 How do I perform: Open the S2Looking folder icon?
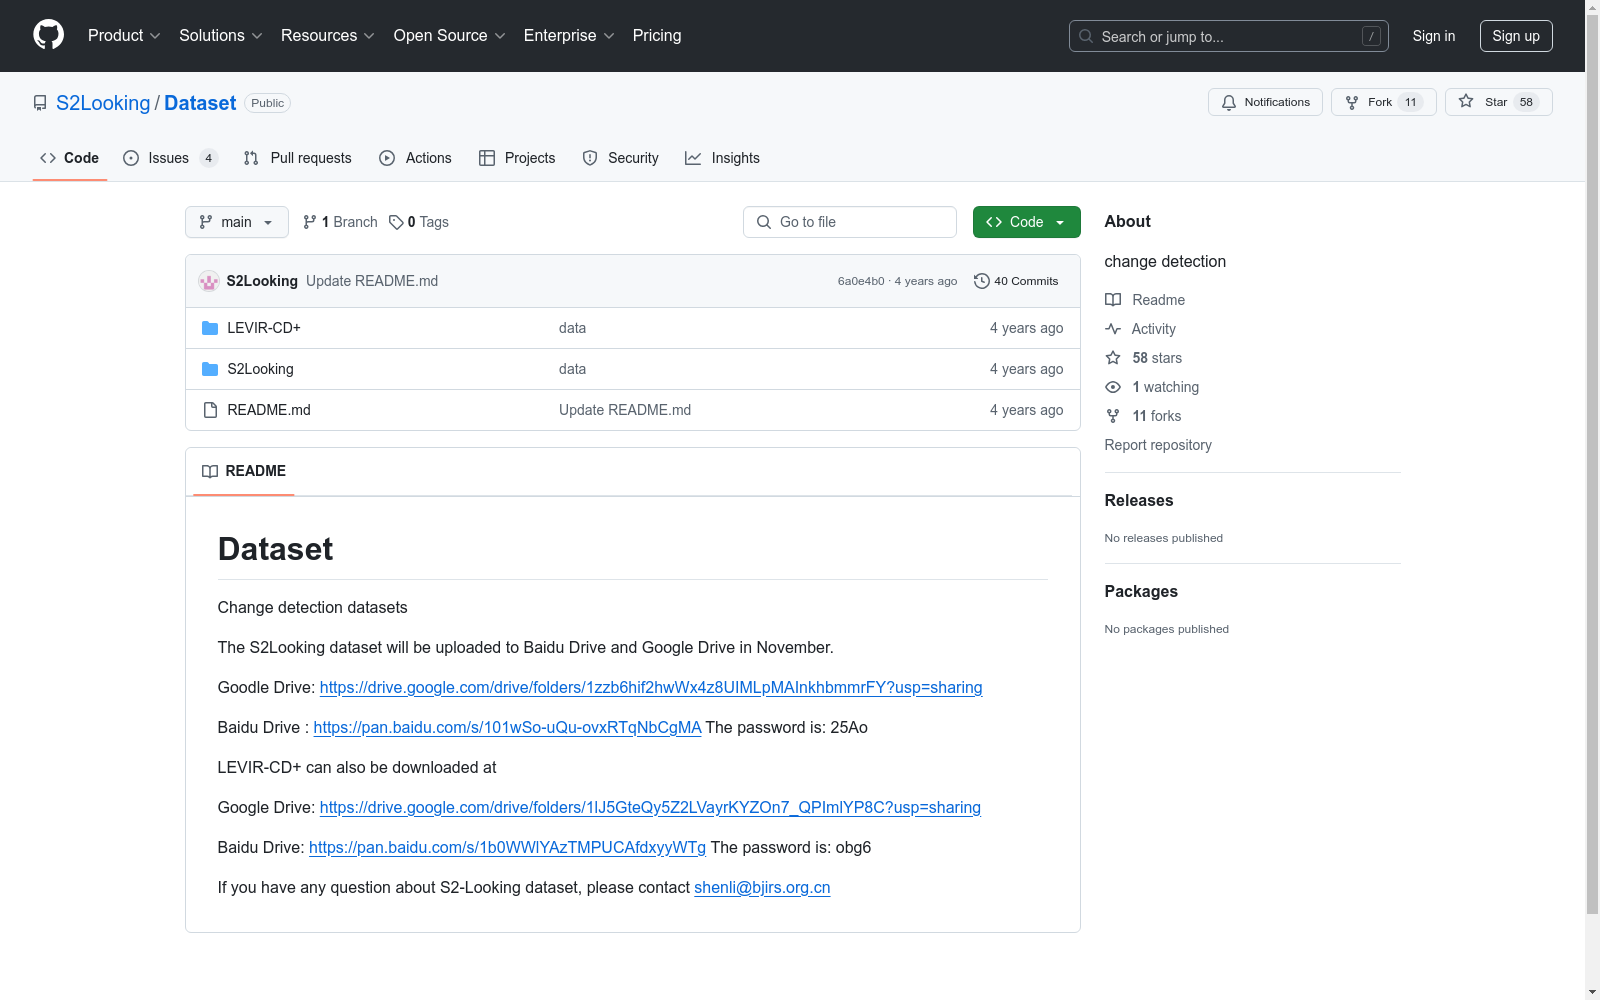(210, 369)
